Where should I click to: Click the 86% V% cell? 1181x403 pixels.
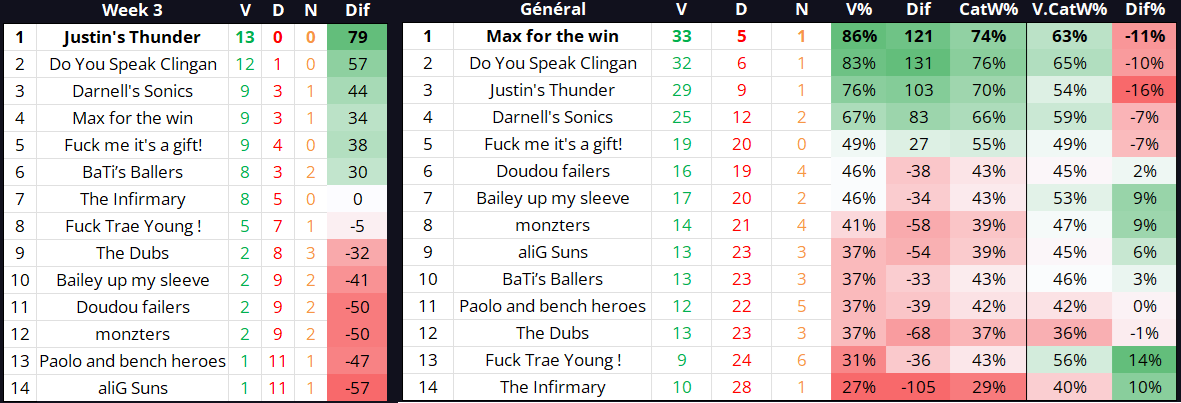[x=860, y=37]
